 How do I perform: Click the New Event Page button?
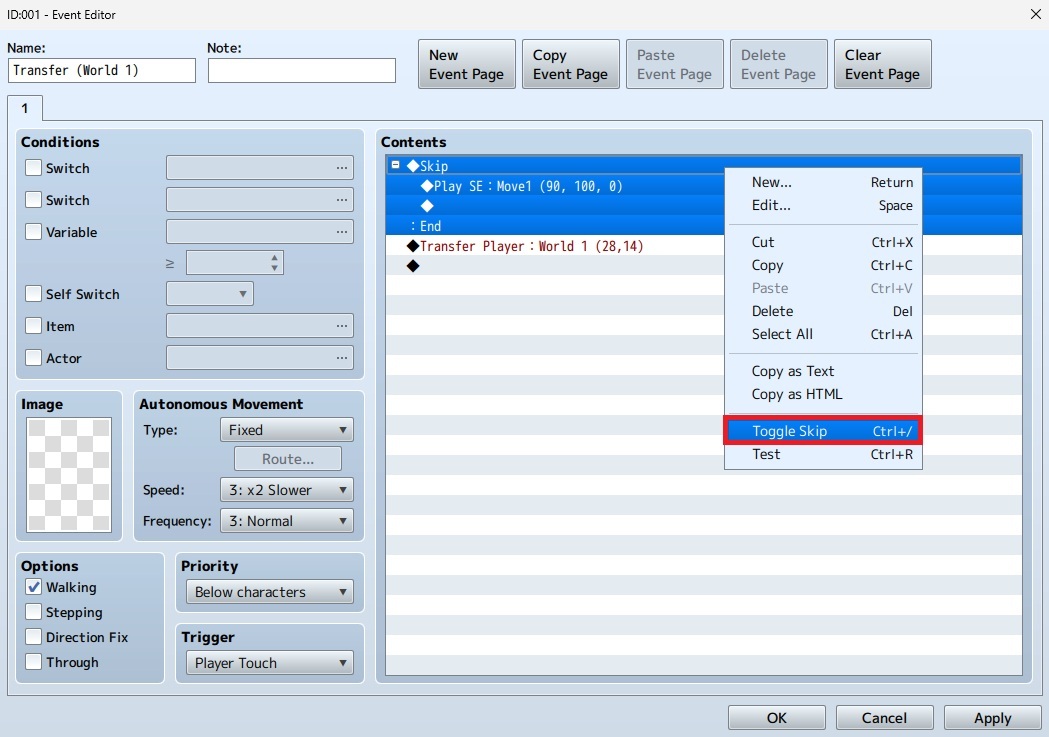[x=467, y=64]
